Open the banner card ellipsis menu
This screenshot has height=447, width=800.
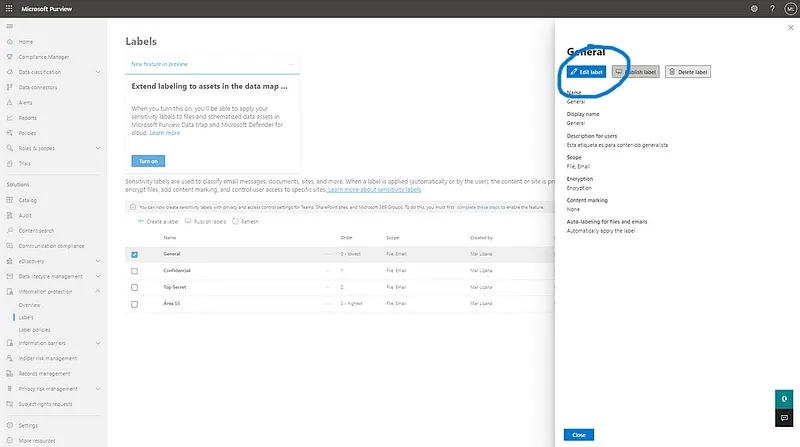click(291, 64)
